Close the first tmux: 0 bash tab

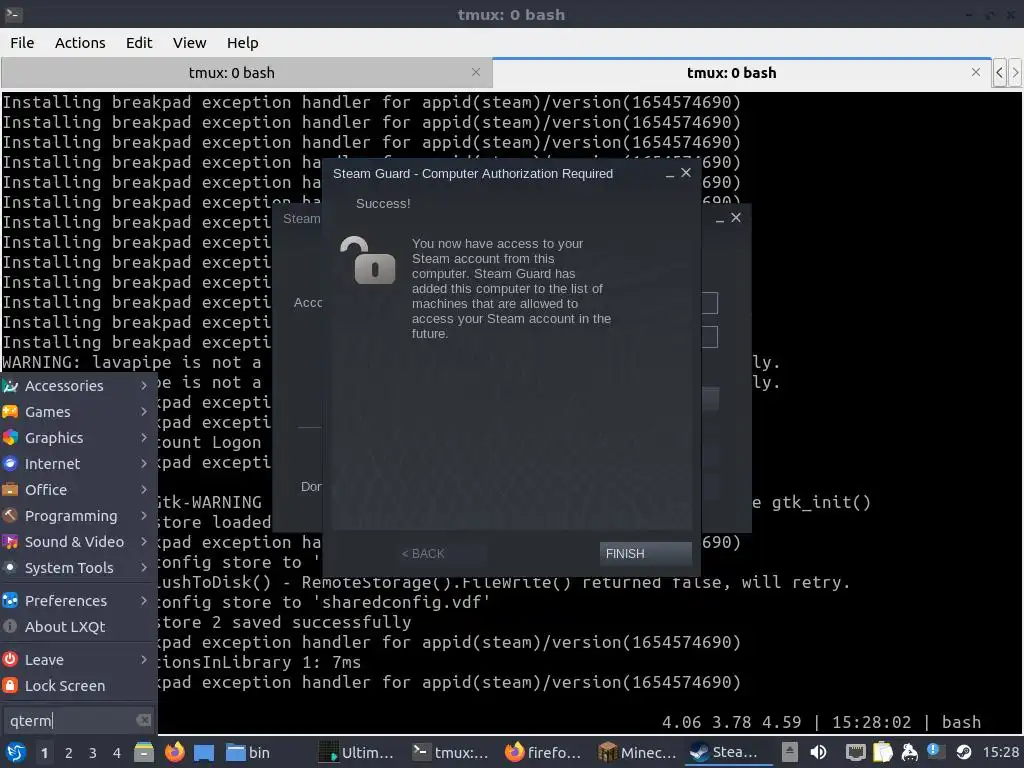476,72
